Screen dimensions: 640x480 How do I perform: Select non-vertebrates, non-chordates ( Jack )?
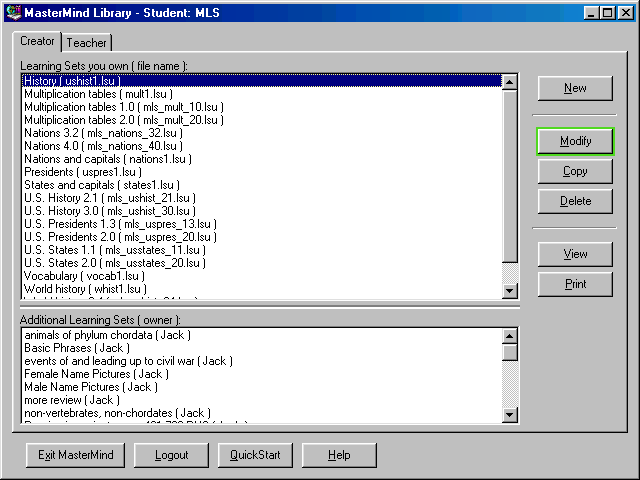tap(262, 413)
